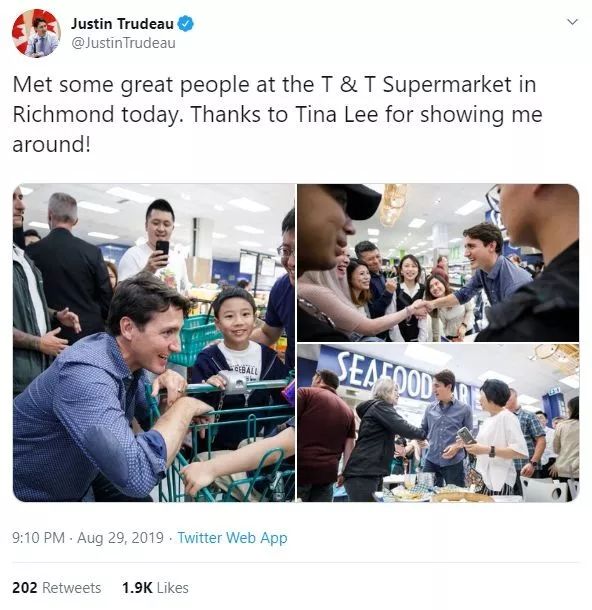Open the Twitter Web App link
The image size is (592, 610).
click(232, 538)
